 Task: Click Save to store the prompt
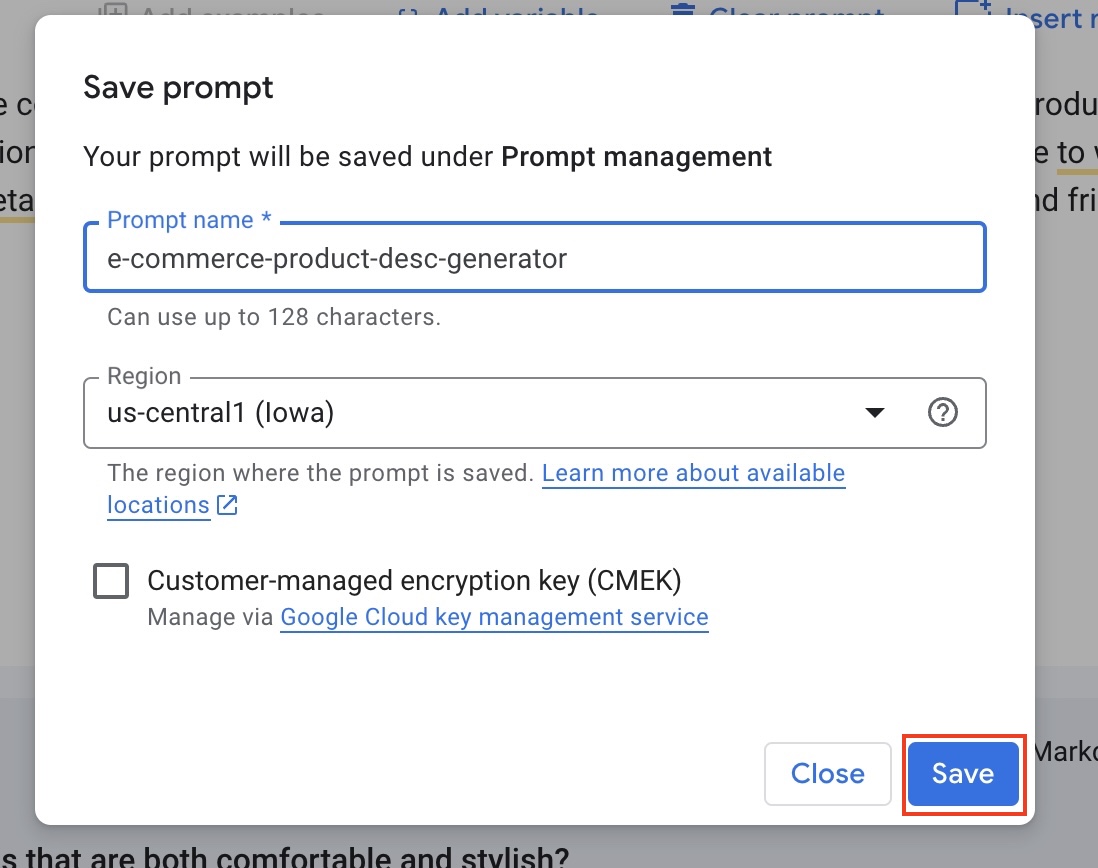click(x=961, y=773)
